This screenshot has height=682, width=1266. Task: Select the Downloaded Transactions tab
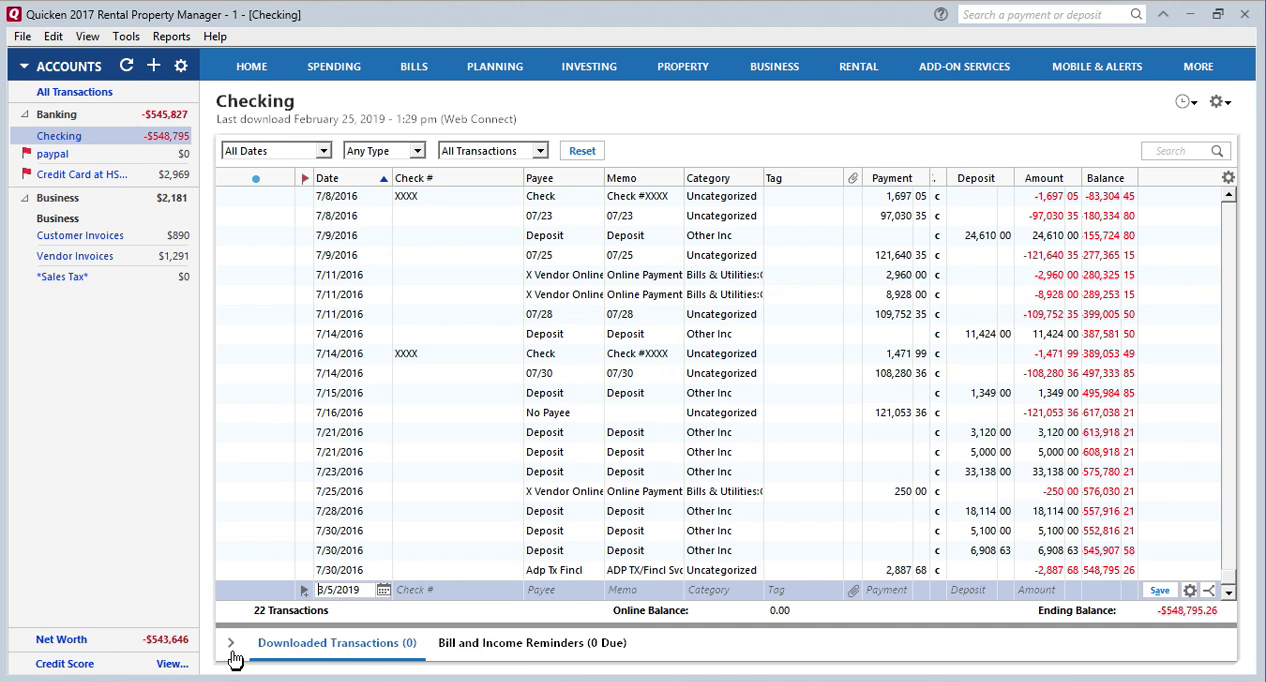point(337,643)
